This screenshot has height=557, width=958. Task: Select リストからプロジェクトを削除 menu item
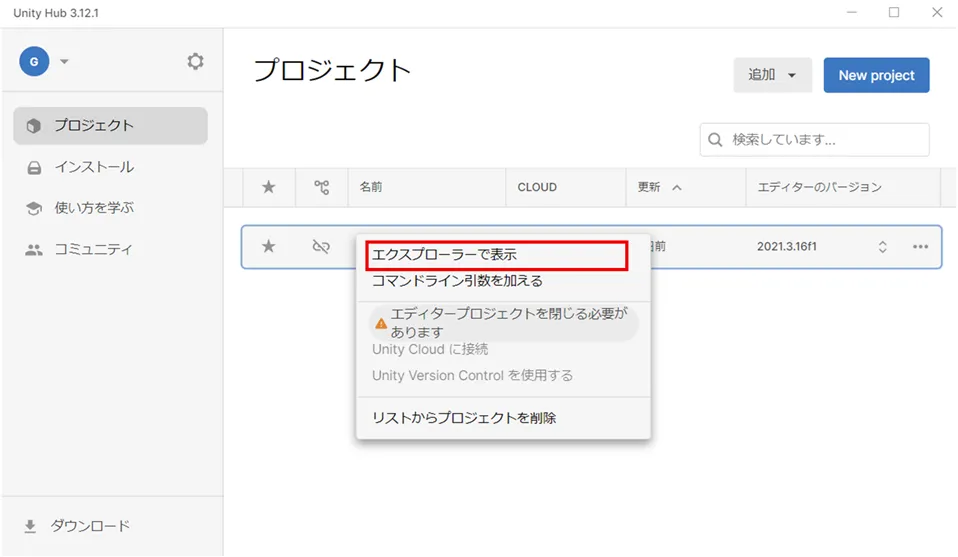(464, 418)
